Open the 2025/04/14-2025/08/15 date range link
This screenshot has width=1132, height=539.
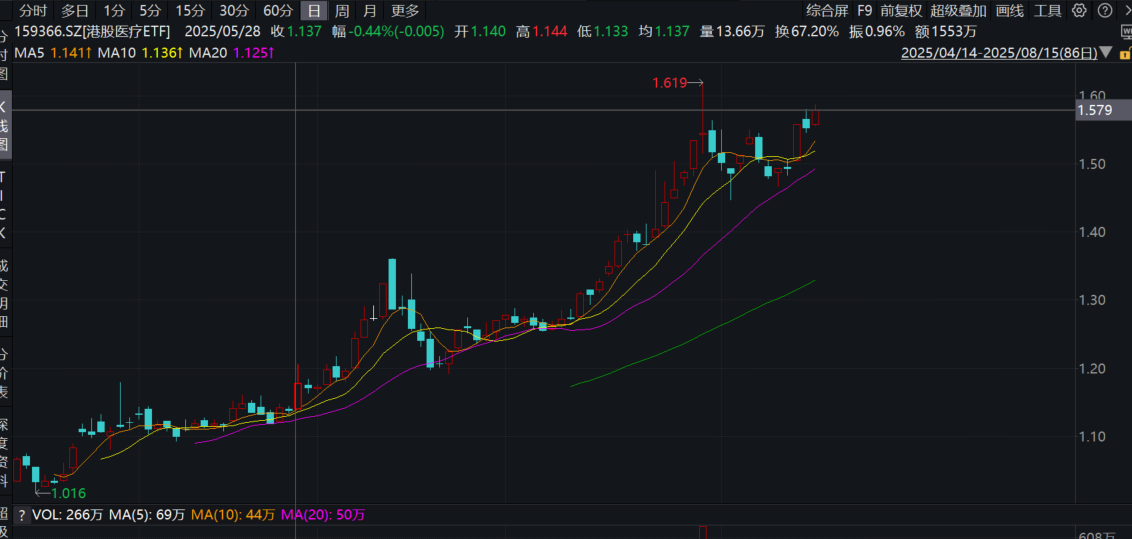point(999,53)
